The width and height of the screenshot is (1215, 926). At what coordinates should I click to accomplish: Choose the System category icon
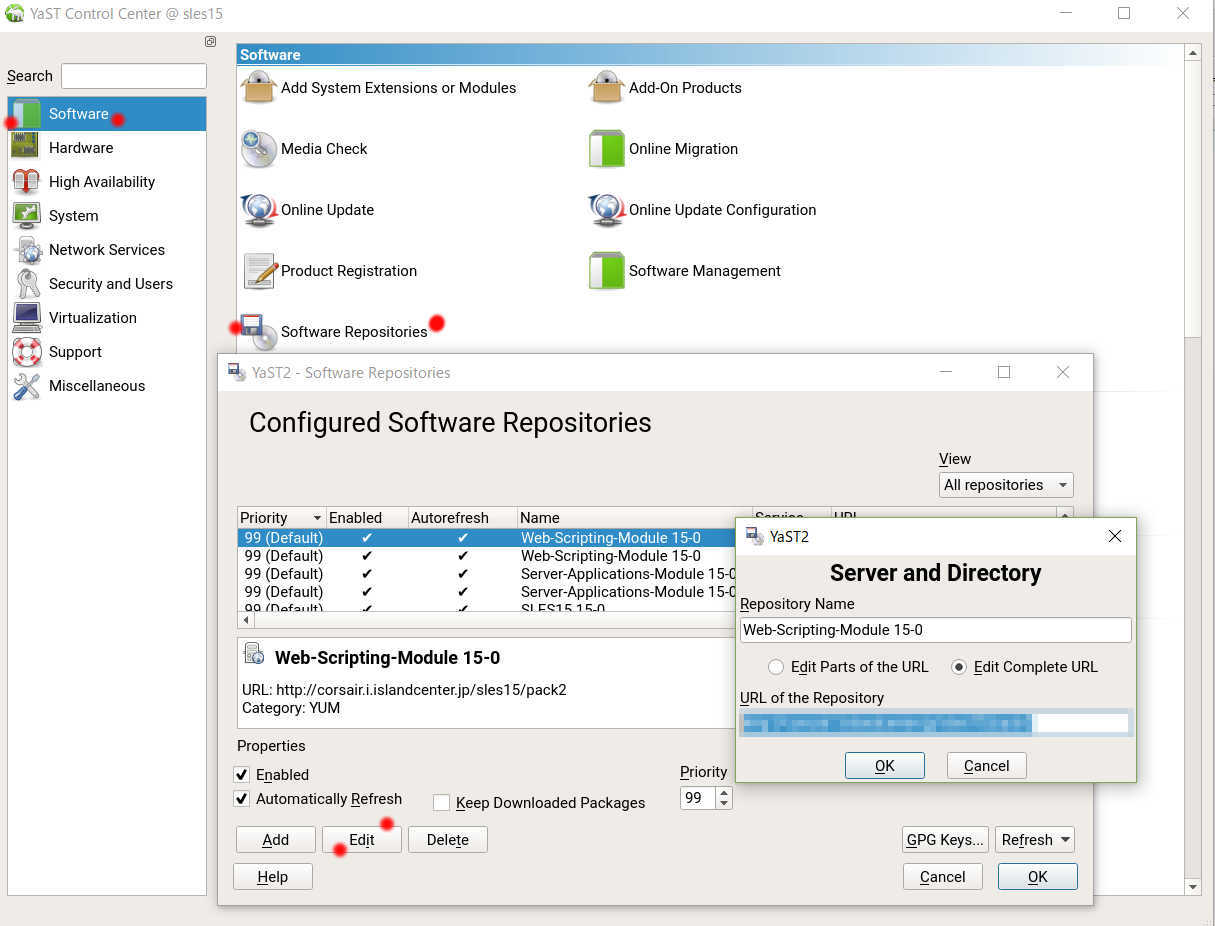(26, 215)
